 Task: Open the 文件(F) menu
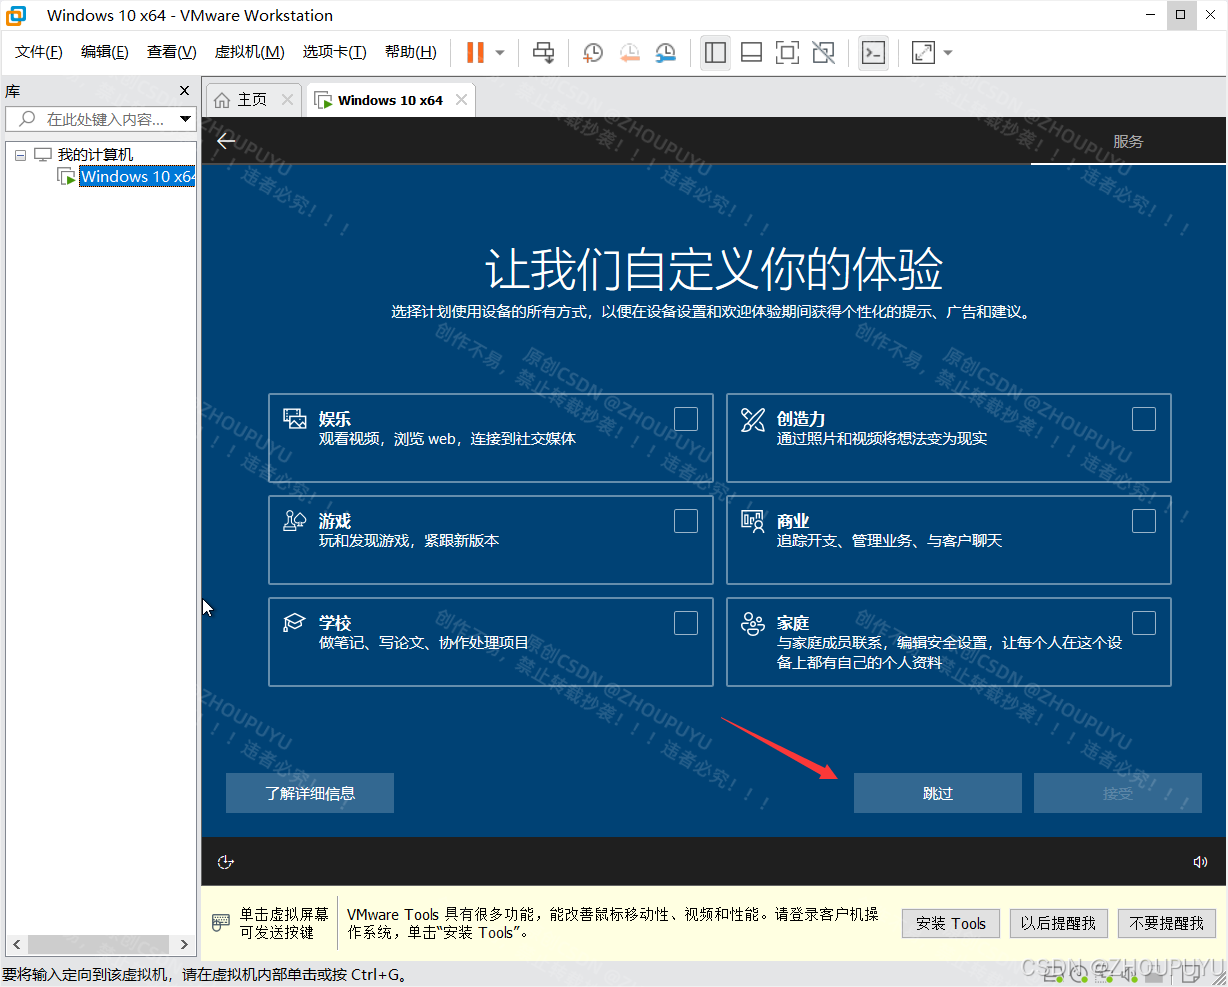tap(39, 52)
